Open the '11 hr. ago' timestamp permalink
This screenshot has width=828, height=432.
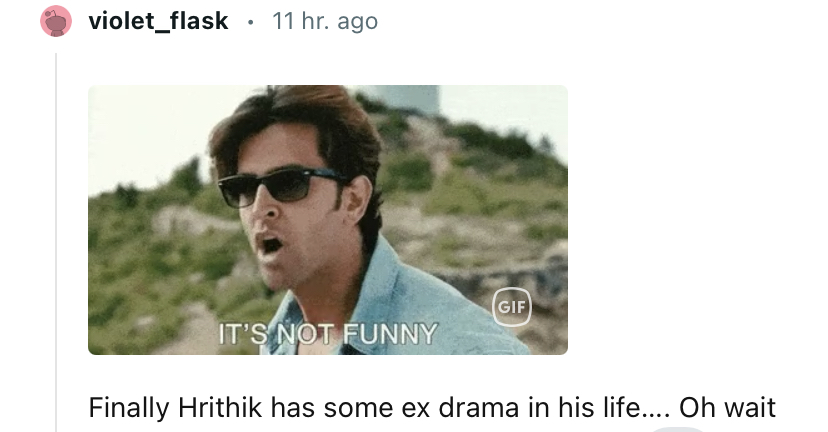tap(325, 21)
